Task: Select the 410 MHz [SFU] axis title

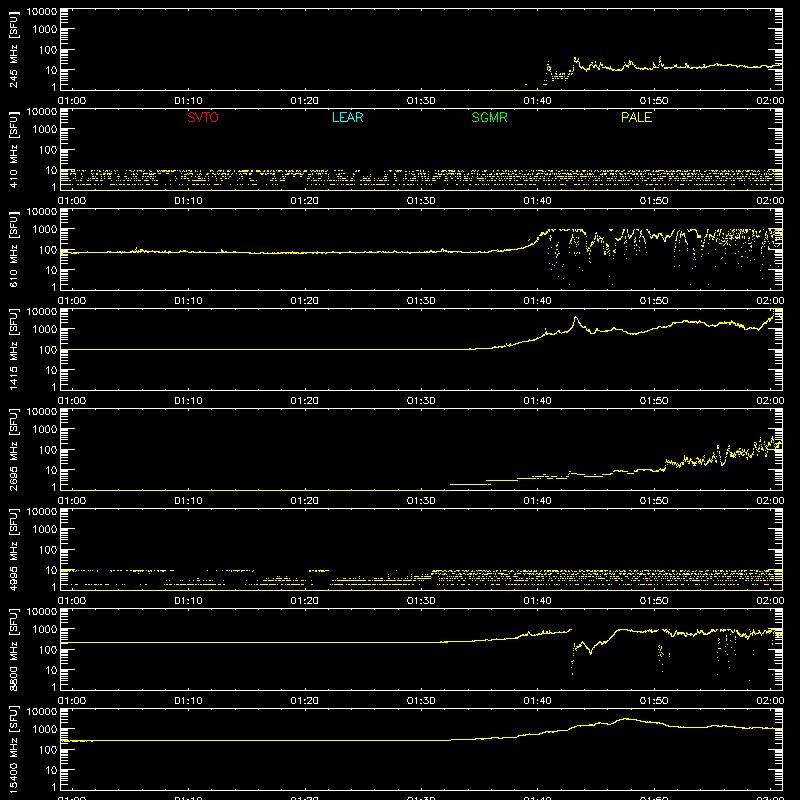Action: [x=13, y=149]
